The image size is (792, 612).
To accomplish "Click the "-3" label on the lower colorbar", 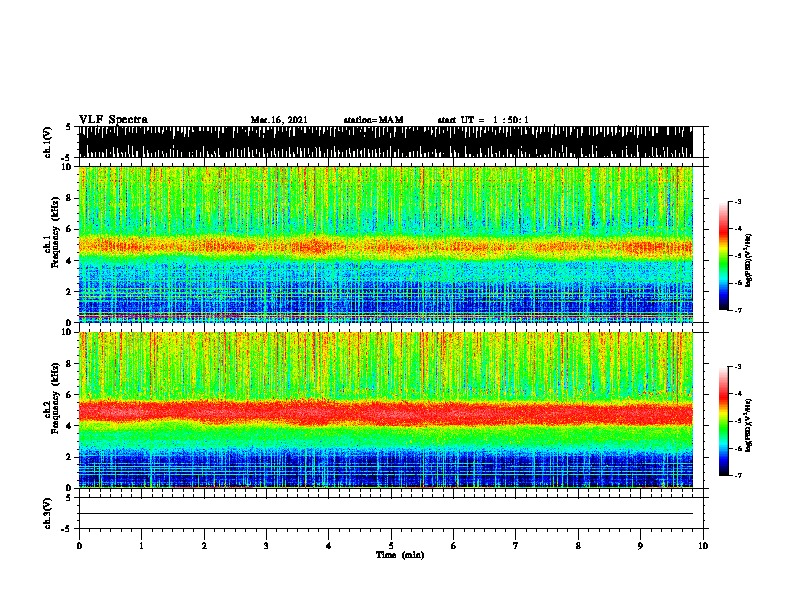I will [737, 367].
